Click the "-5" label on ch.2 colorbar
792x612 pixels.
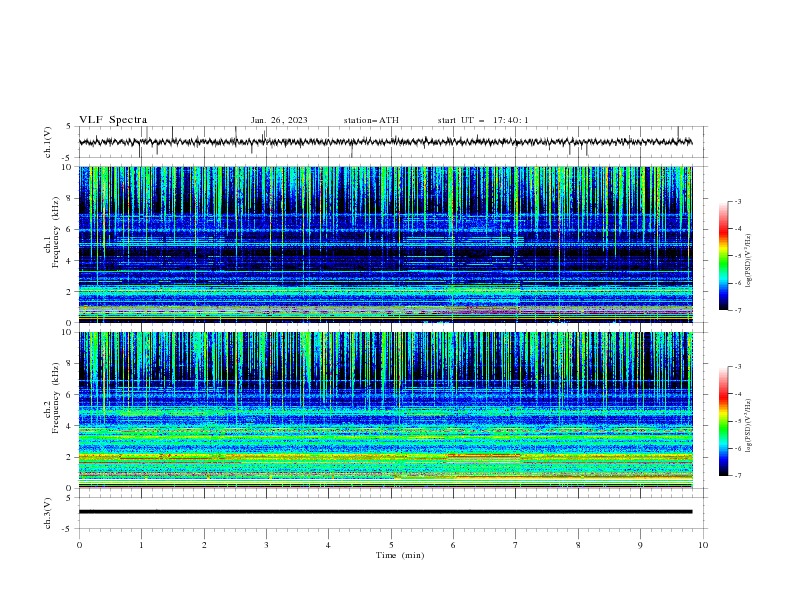738,421
